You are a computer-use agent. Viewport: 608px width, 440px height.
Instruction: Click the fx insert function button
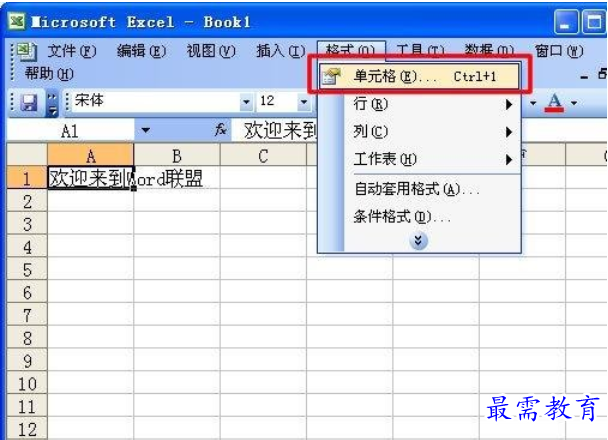[x=221, y=129]
